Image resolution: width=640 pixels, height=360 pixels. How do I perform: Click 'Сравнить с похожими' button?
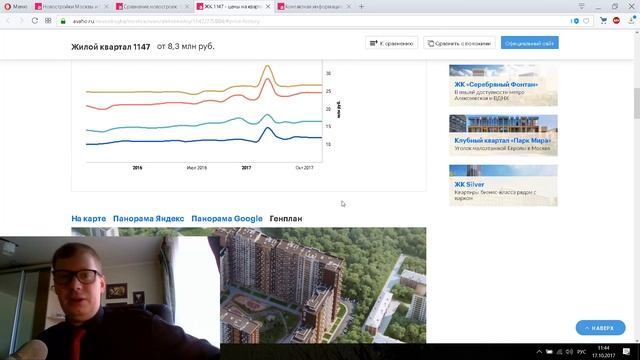pos(459,43)
